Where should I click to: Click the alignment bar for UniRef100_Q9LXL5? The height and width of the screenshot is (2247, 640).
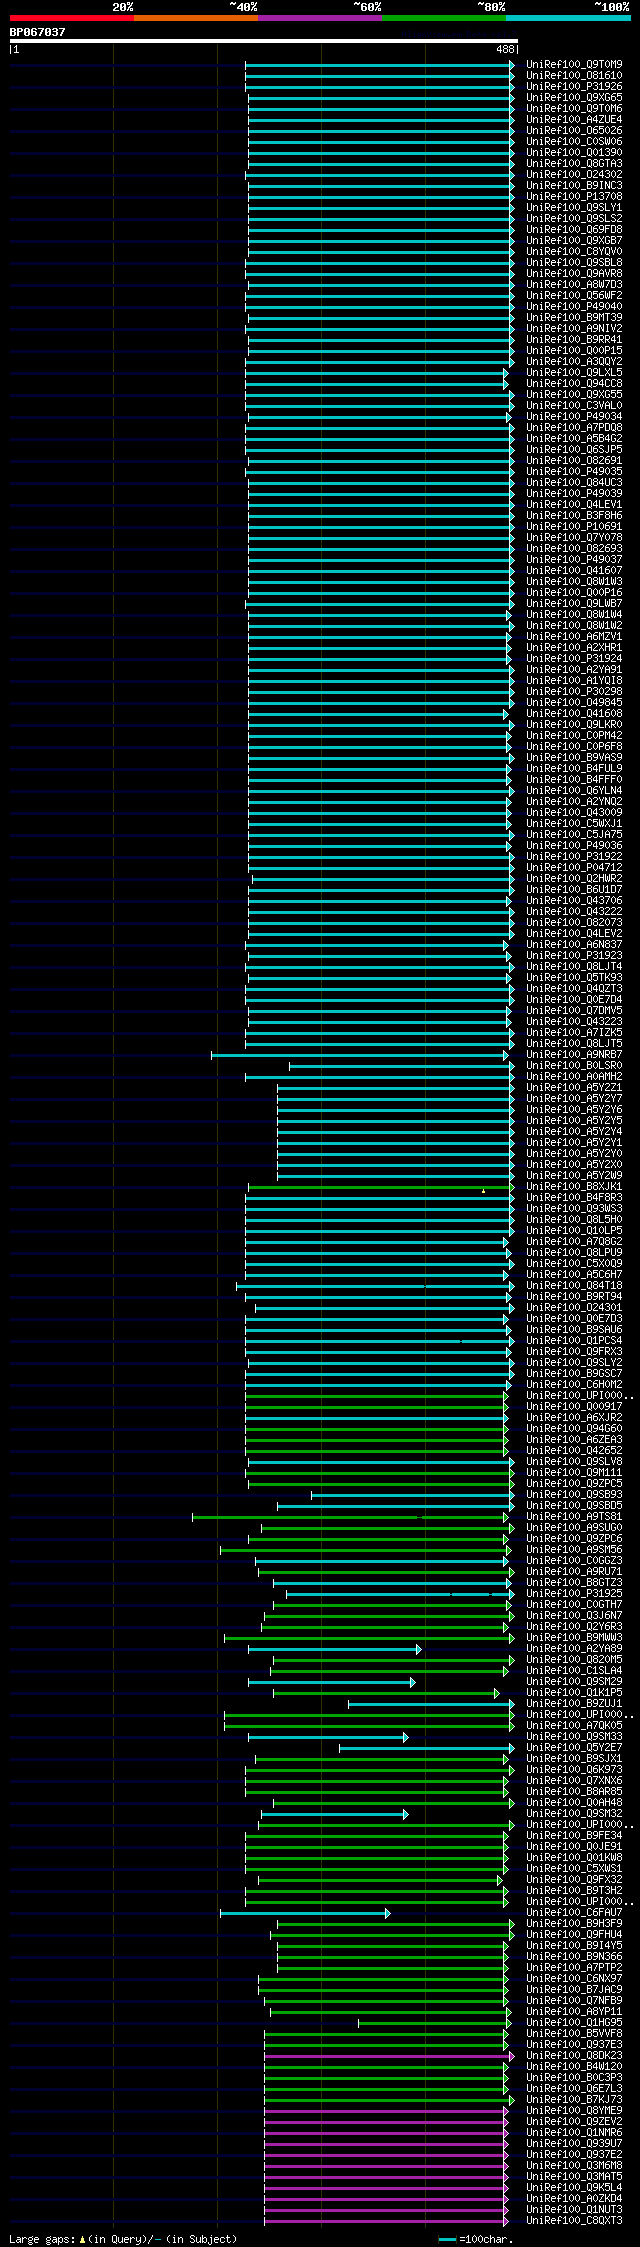[x=376, y=373]
